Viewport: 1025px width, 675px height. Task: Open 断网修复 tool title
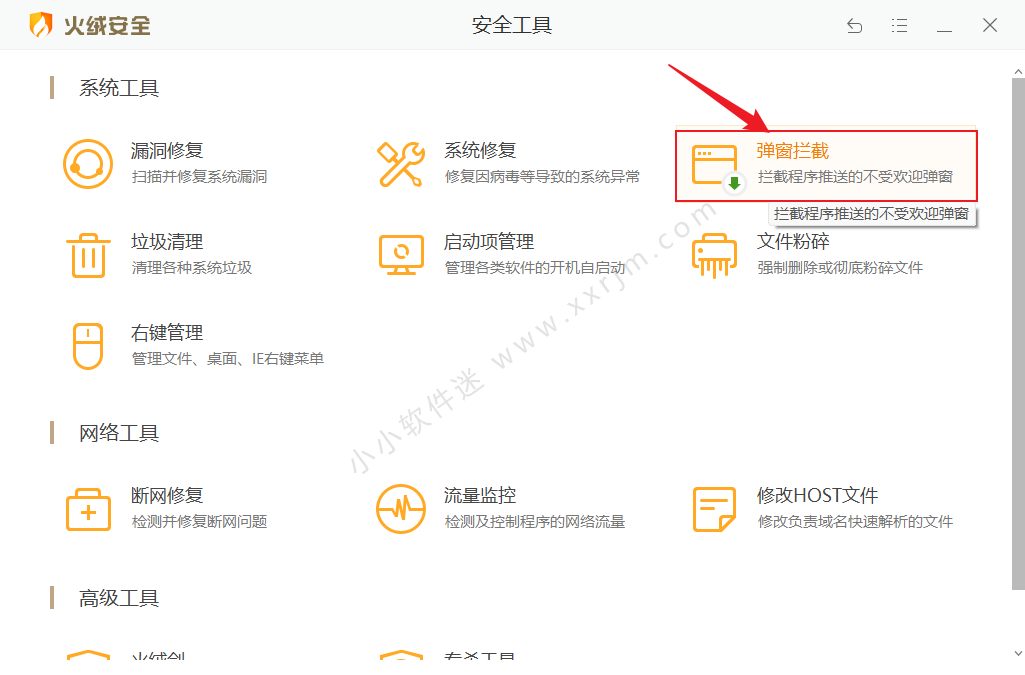point(167,495)
